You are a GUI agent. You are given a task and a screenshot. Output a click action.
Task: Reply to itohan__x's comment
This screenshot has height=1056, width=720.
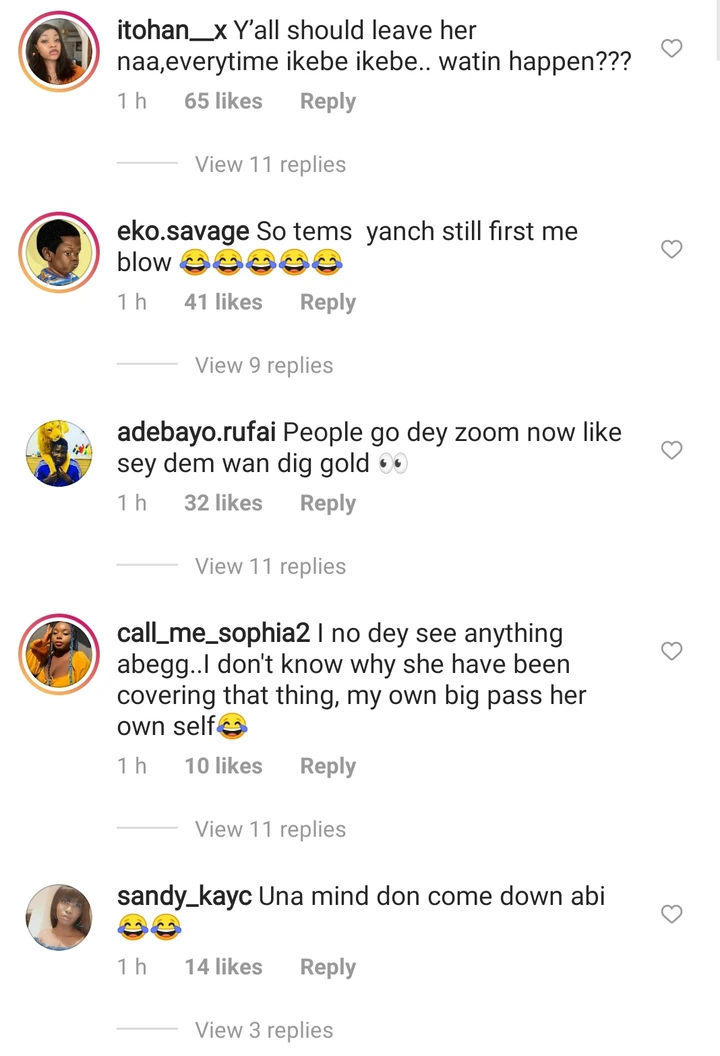(328, 102)
